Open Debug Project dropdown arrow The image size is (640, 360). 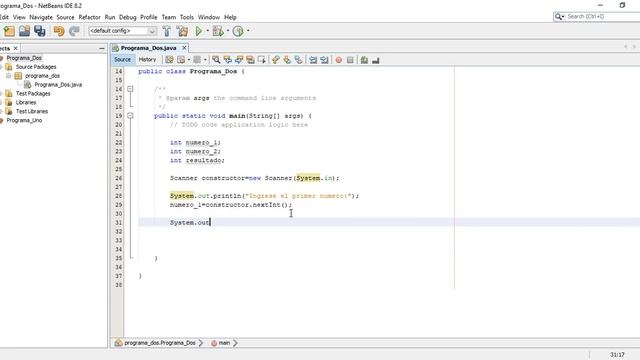coord(228,31)
